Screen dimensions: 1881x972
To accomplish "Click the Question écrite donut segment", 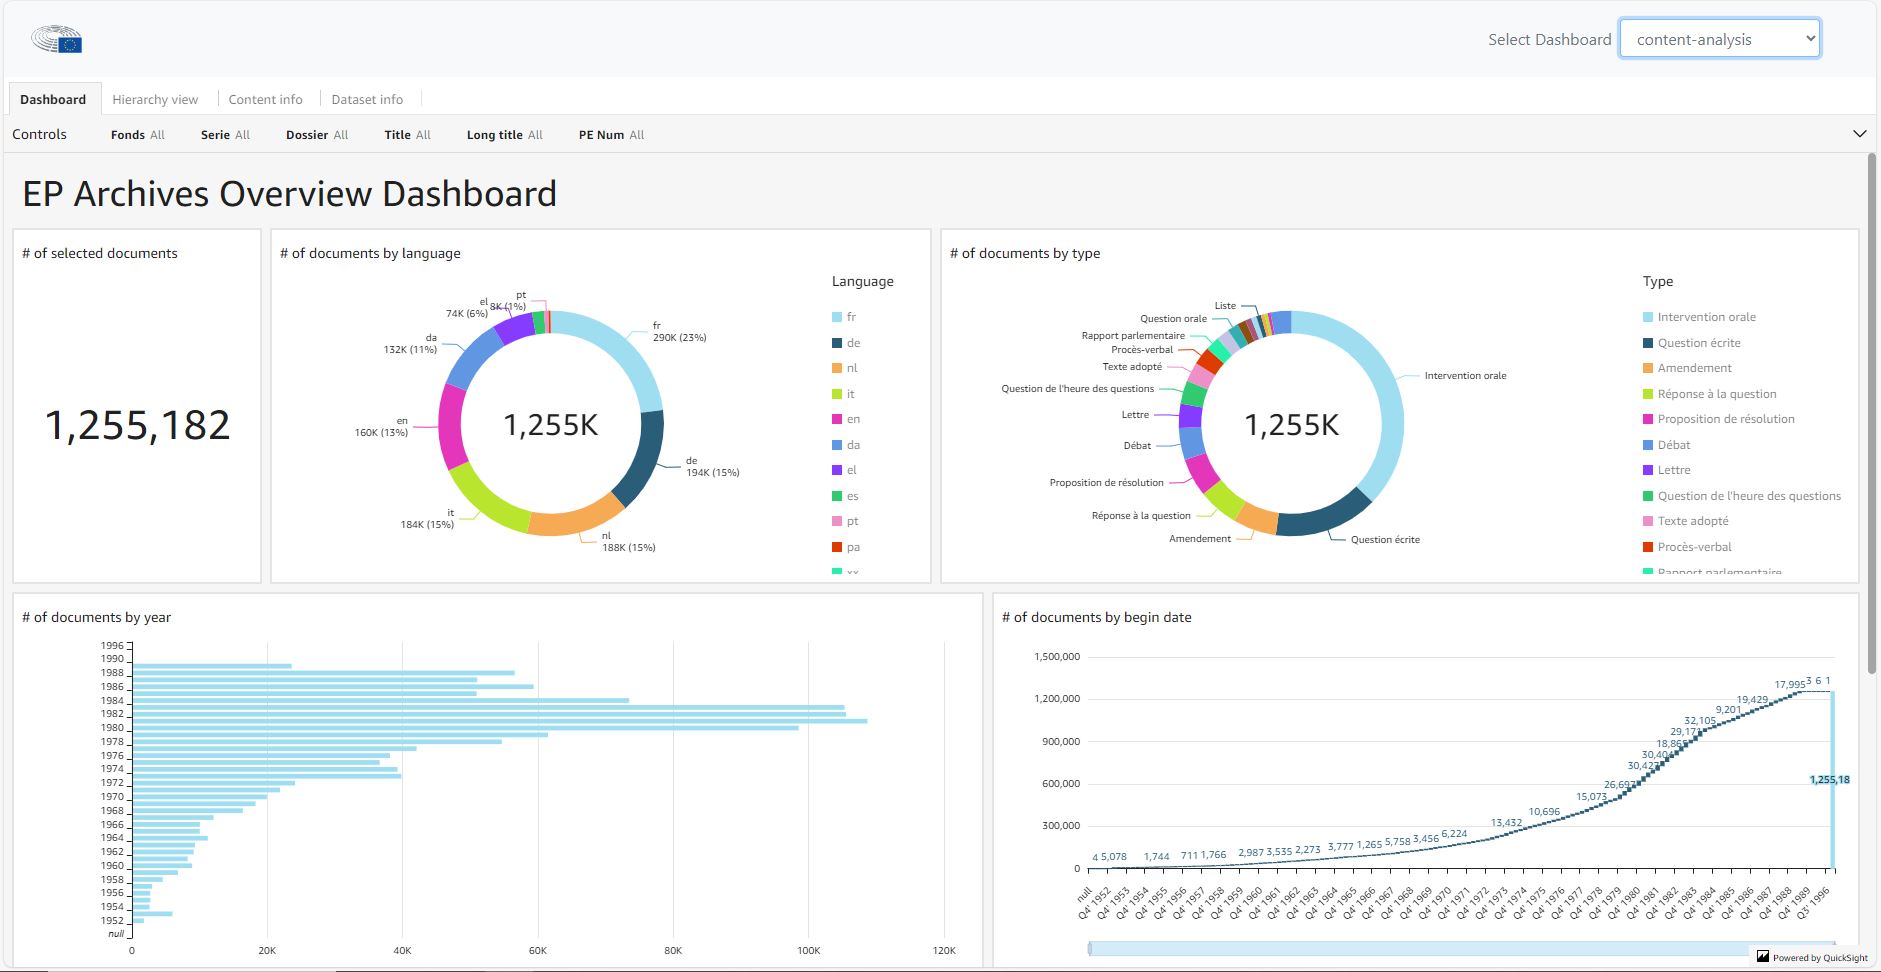I will [x=1326, y=516].
